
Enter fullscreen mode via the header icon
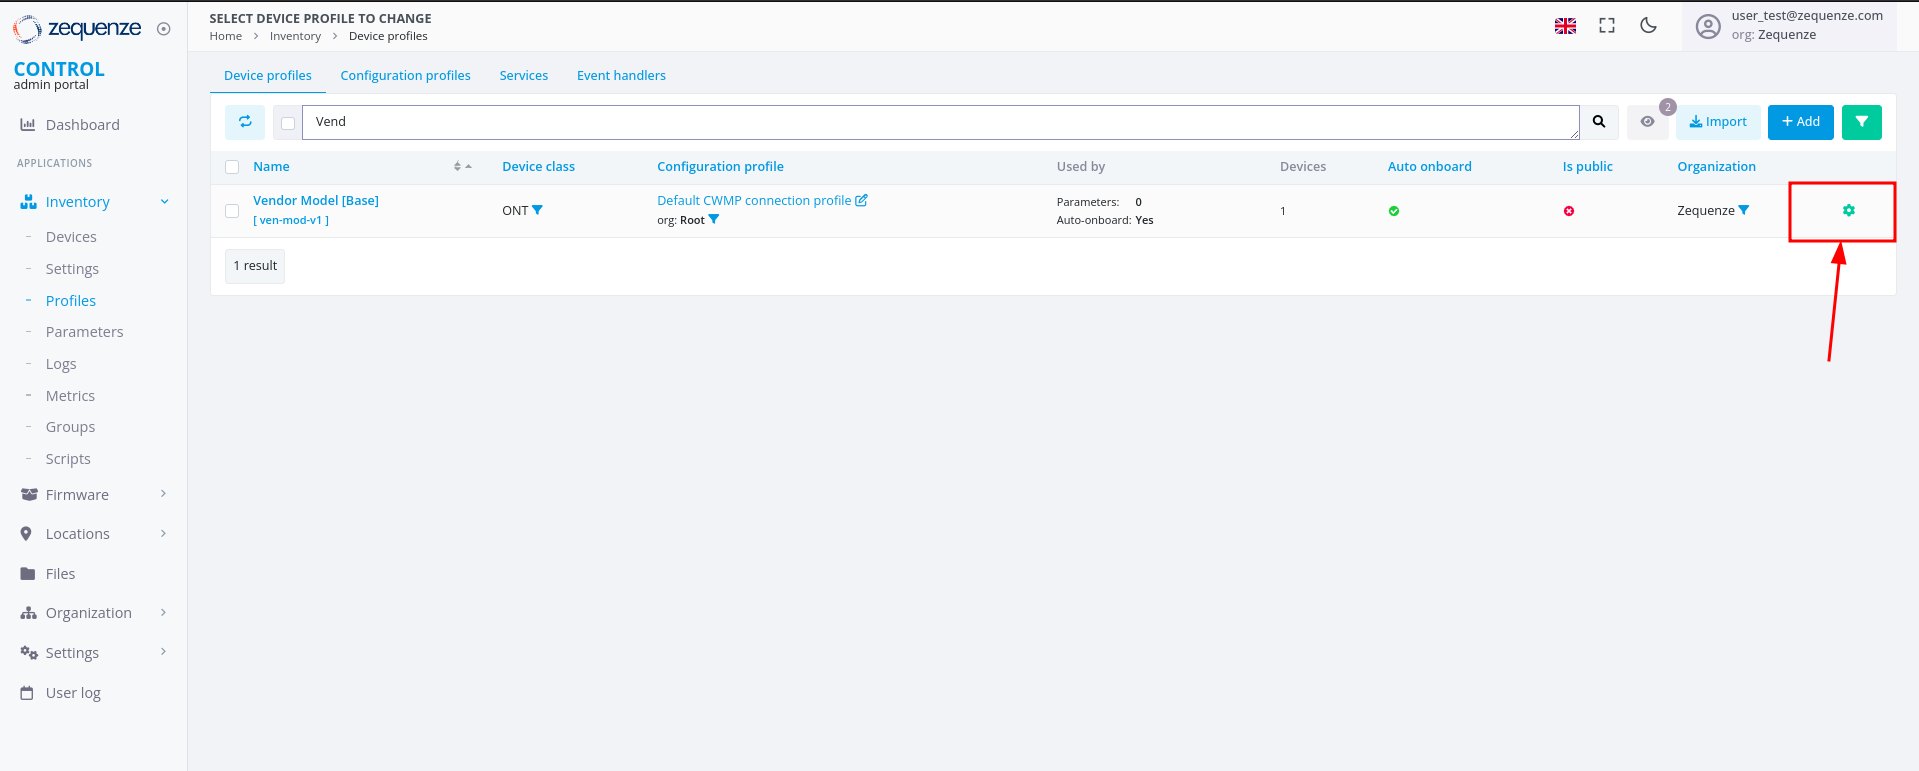click(x=1606, y=26)
